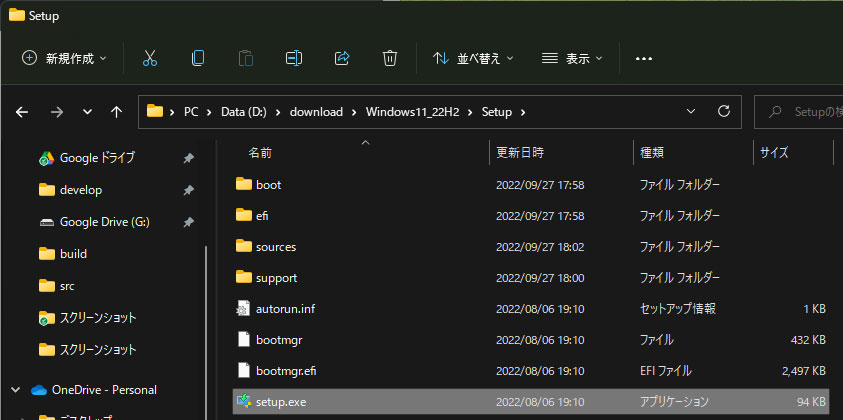
Task: Click the Setup window title folder icon
Action: 17,16
